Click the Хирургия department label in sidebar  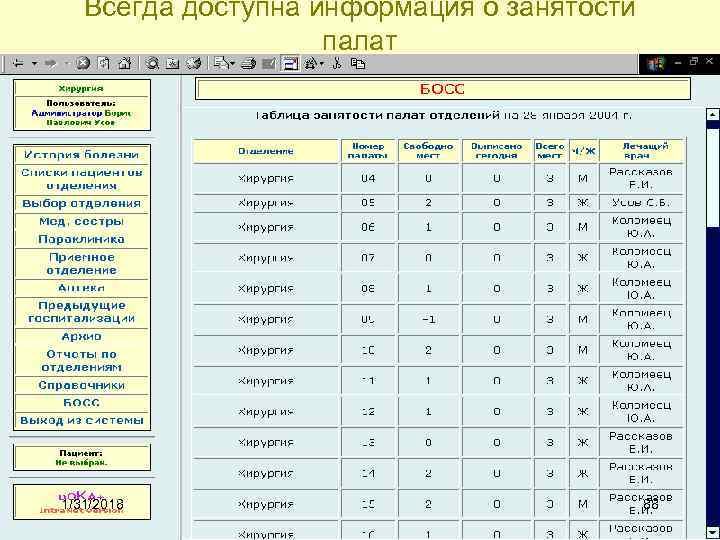click(x=81, y=88)
